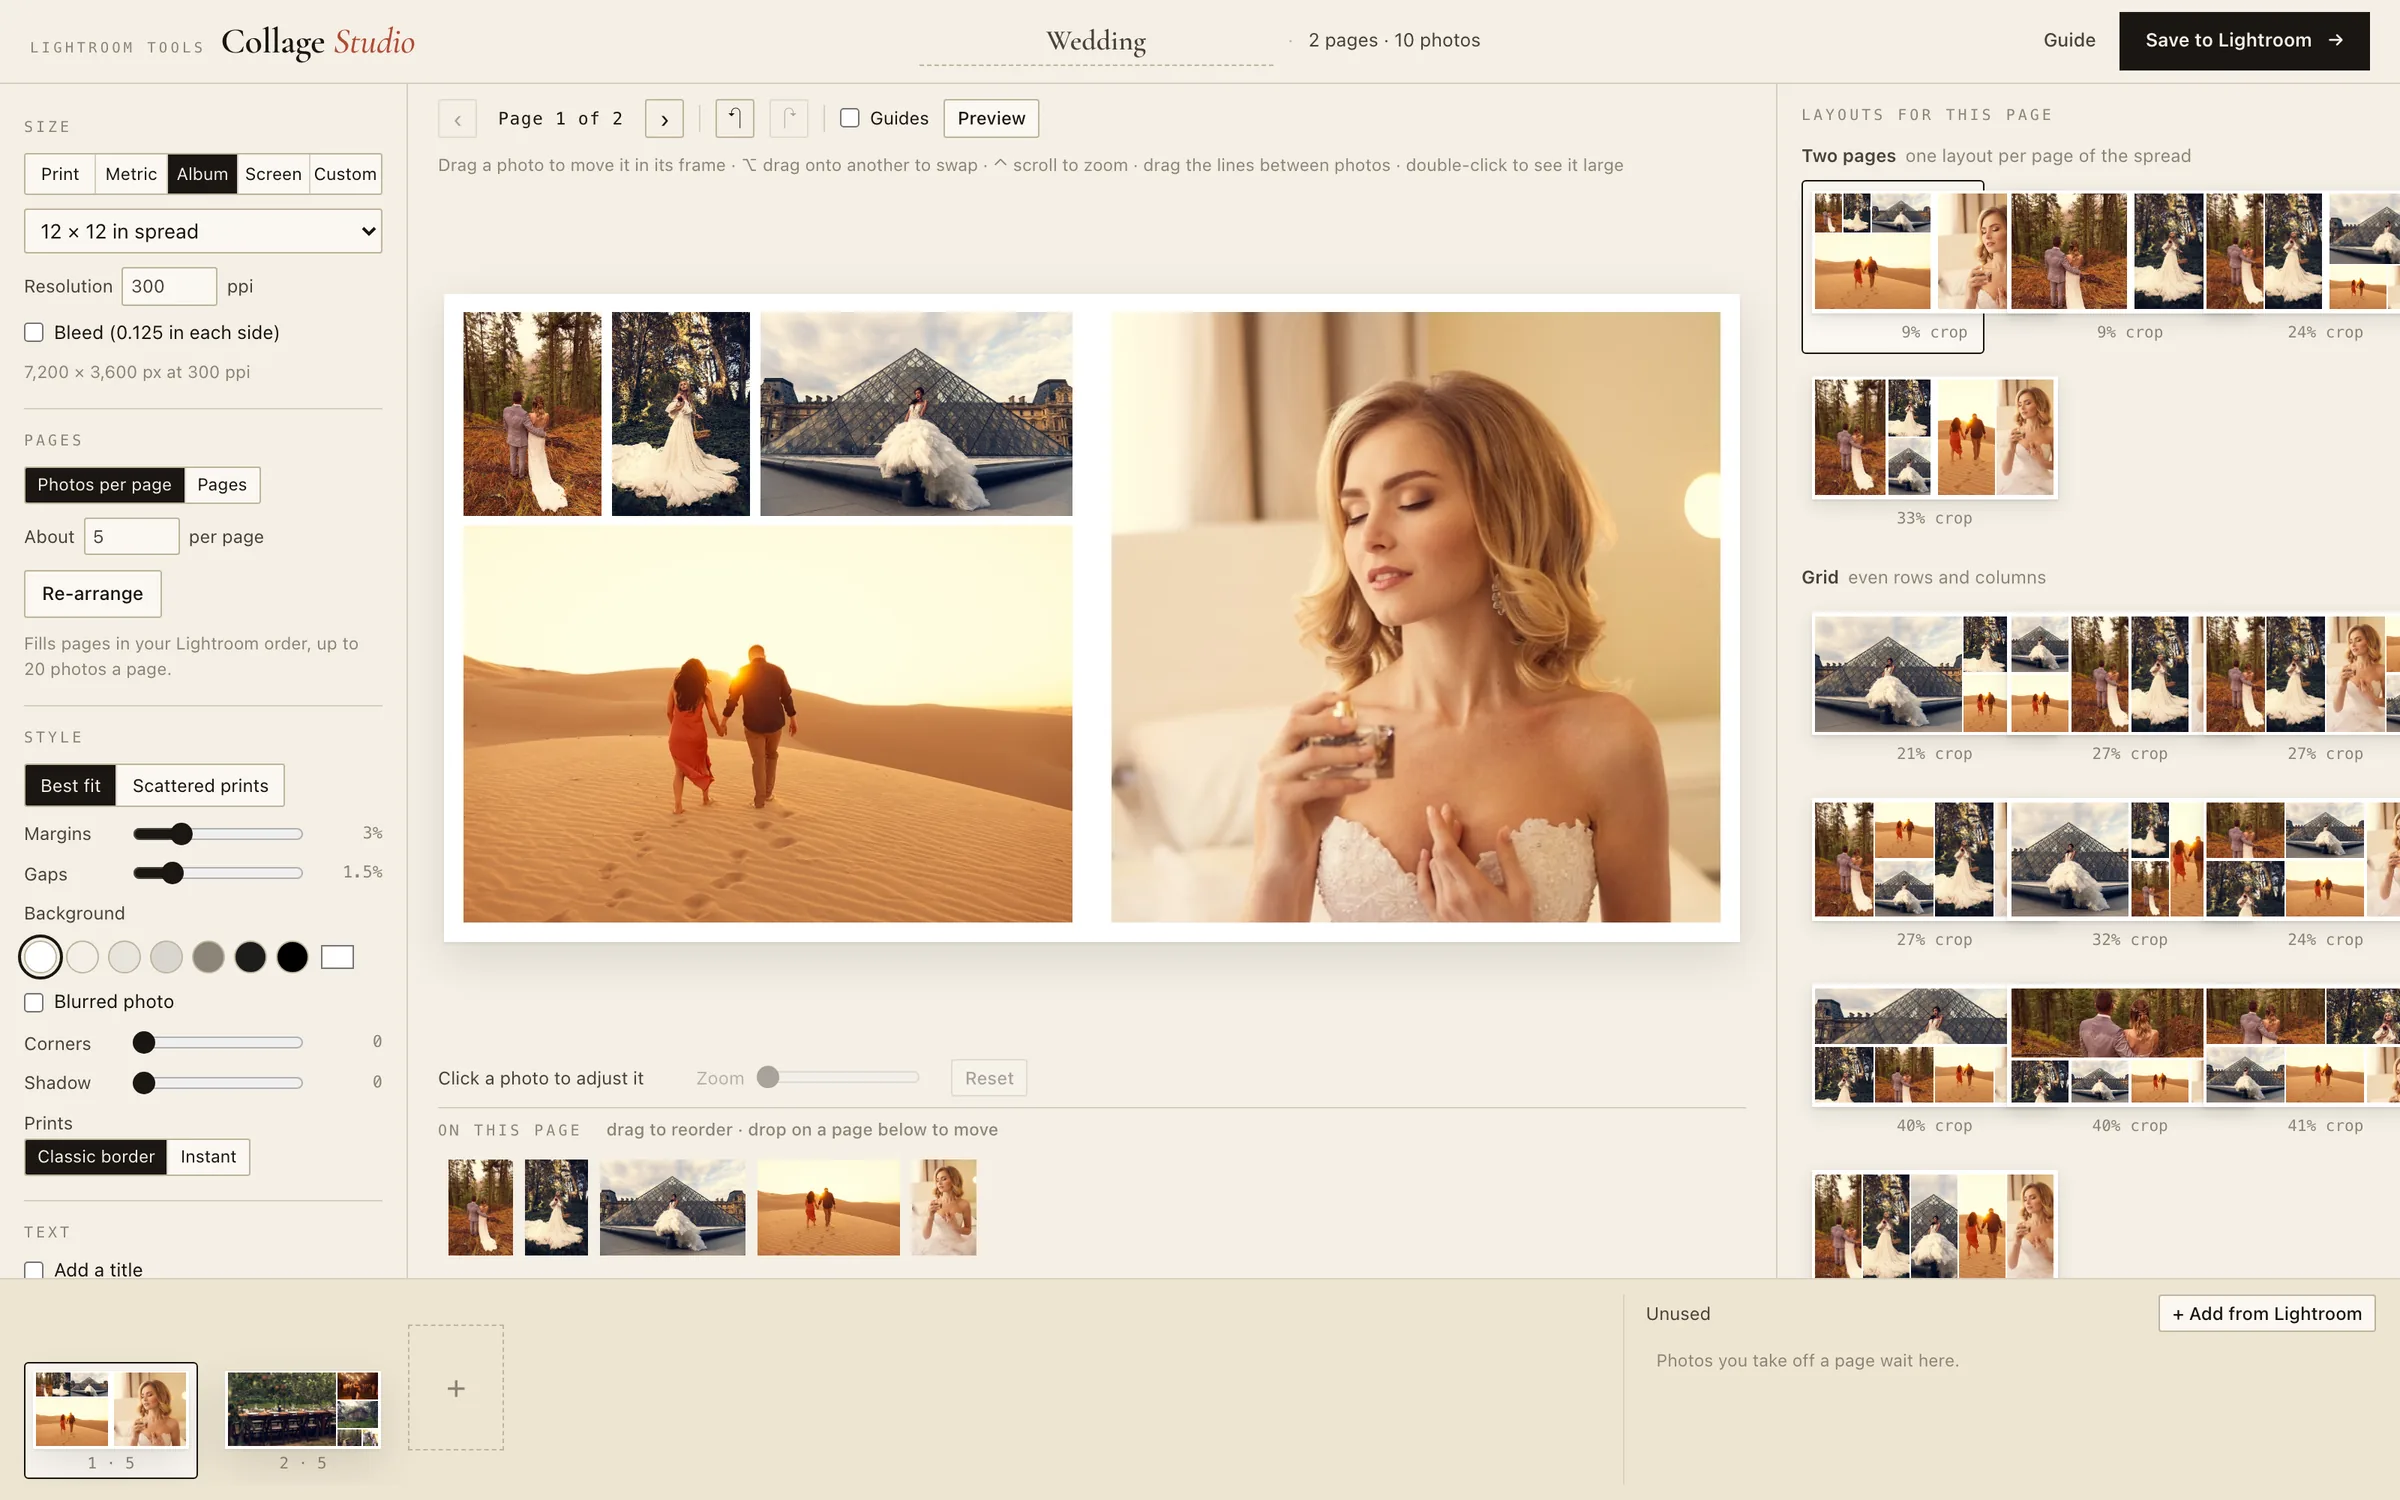Choose Scattered prints style

200,786
